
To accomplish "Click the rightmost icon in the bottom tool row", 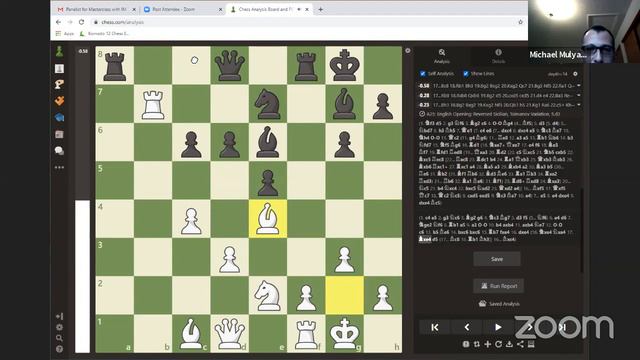I will coord(531,344).
